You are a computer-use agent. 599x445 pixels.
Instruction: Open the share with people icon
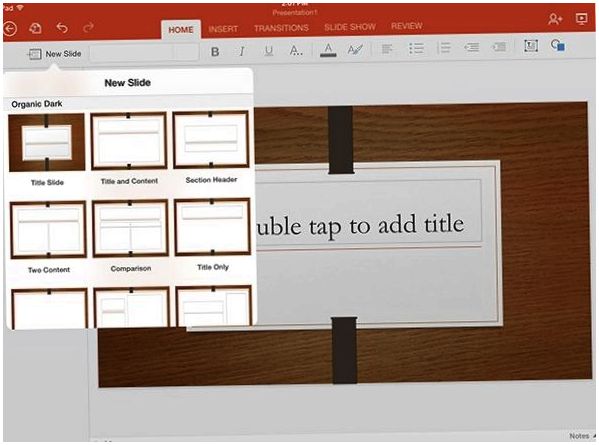[555, 19]
